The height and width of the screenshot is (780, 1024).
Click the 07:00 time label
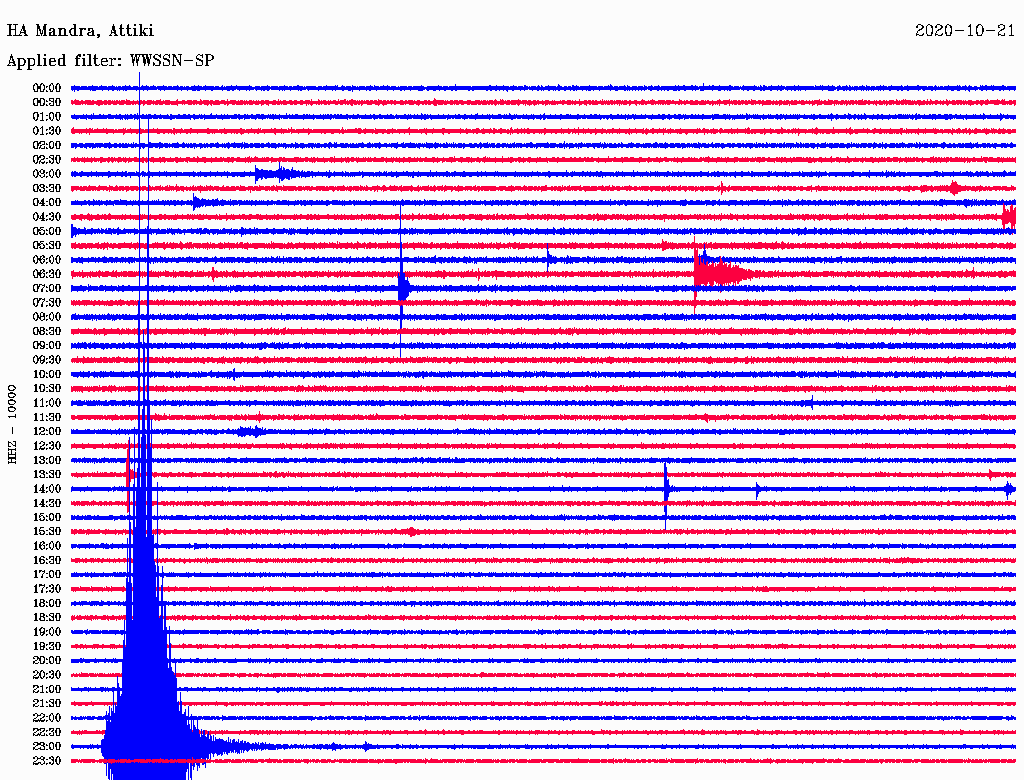click(47, 288)
